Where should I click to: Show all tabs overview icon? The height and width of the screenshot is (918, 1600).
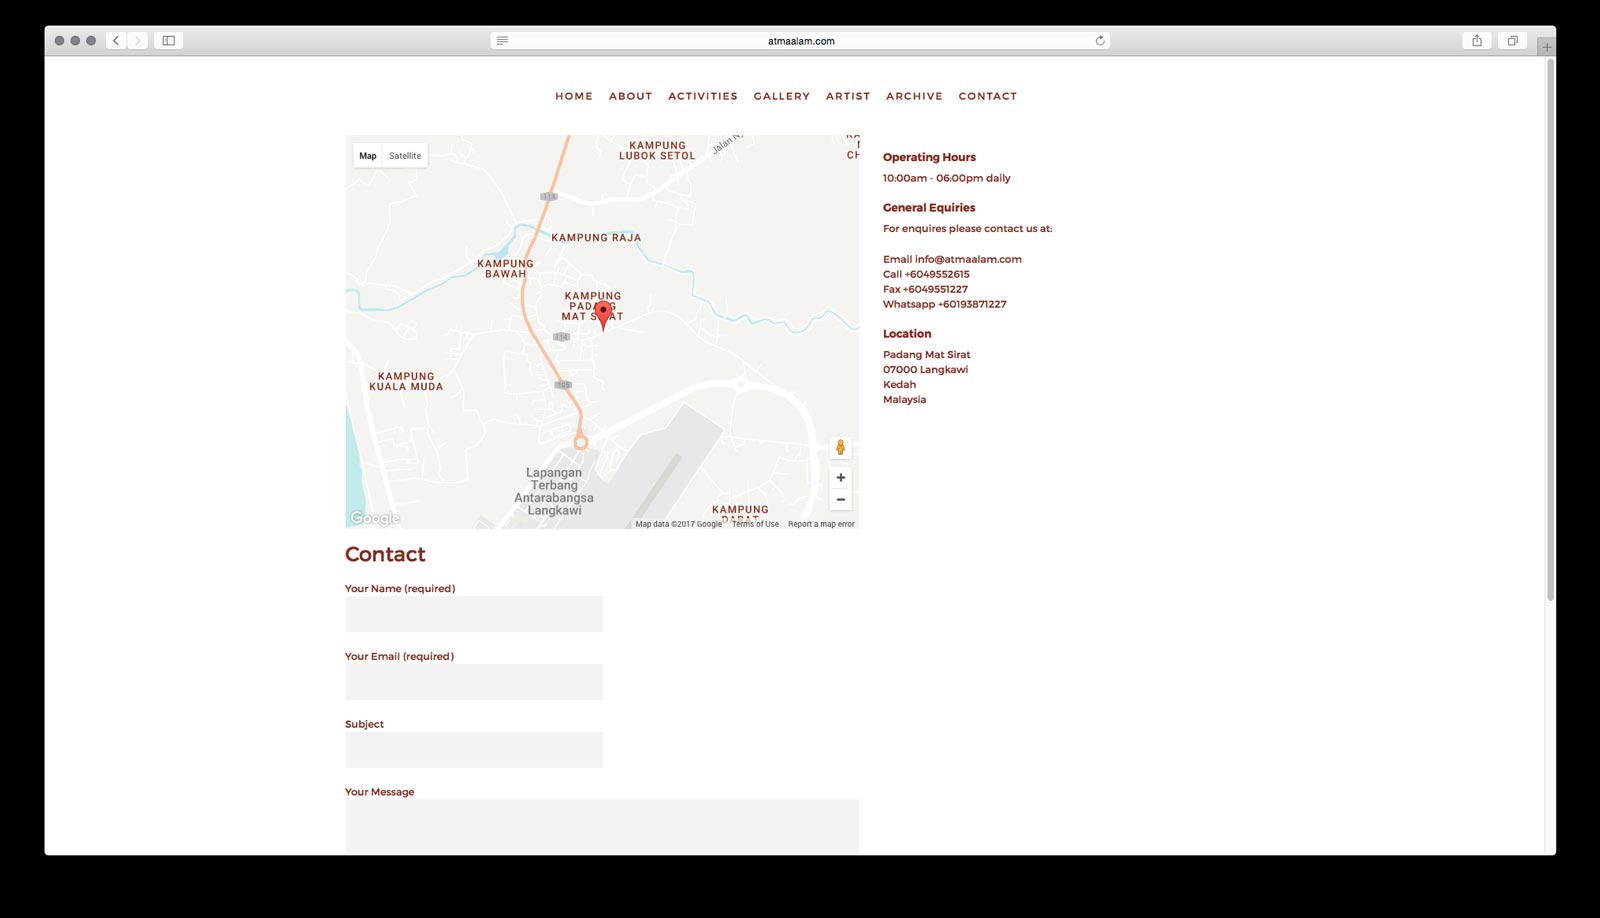pos(1512,41)
